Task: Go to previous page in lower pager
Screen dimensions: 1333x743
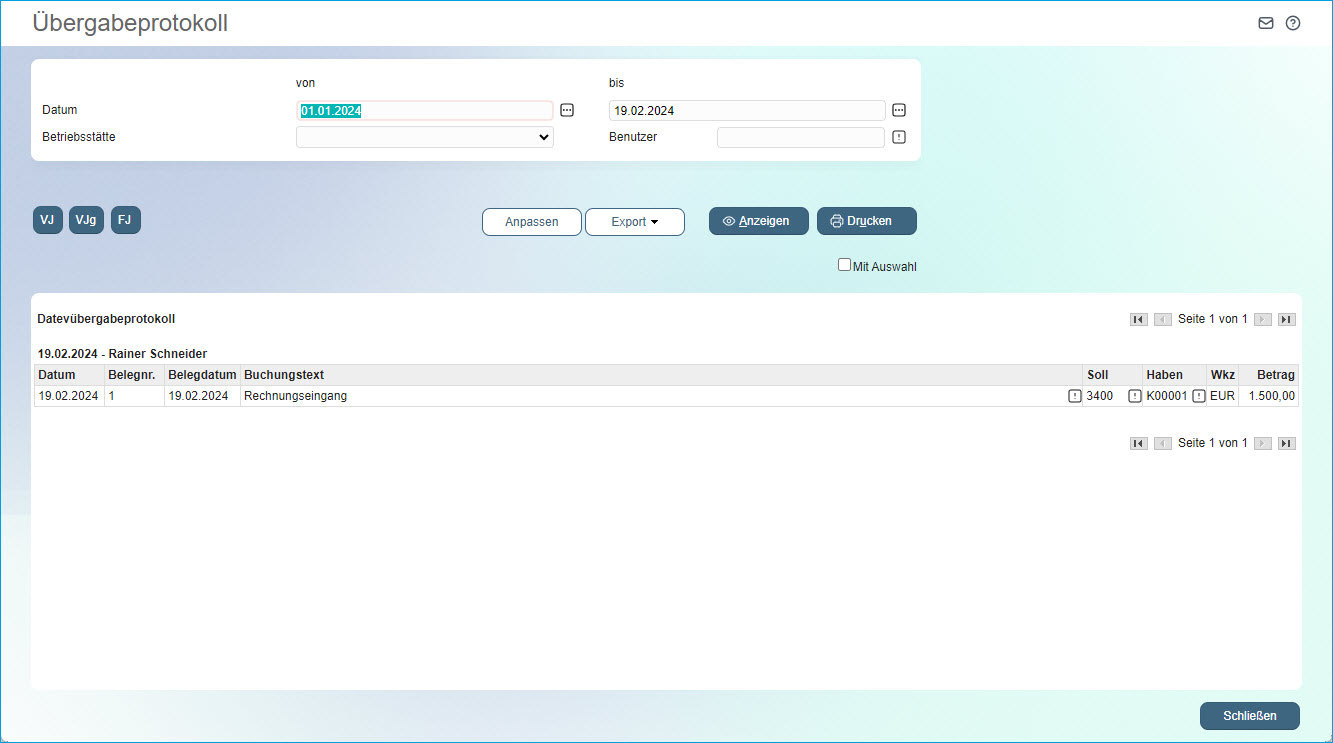Action: point(1163,444)
